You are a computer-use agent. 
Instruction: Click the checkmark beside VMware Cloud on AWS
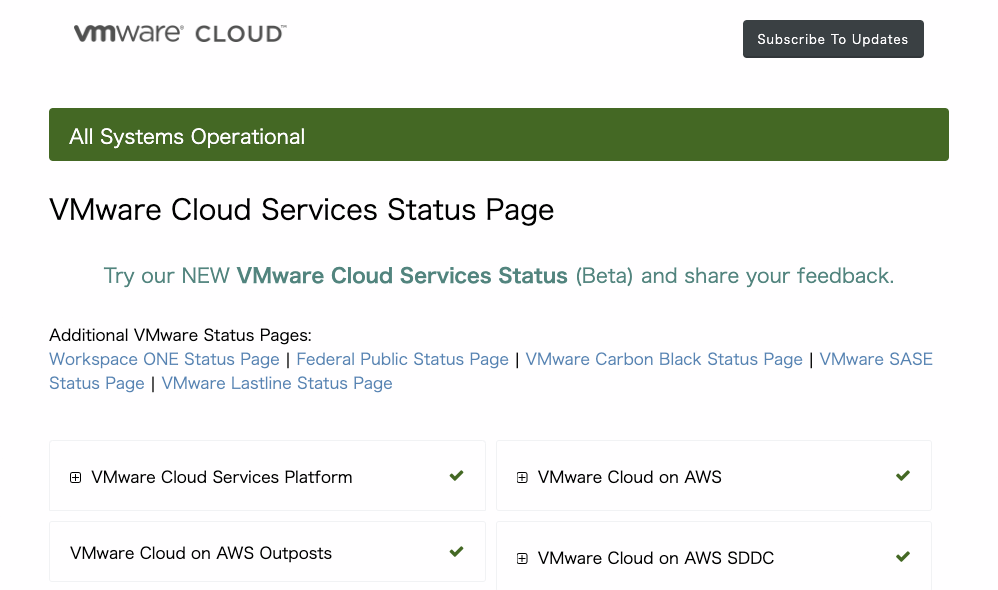point(903,476)
